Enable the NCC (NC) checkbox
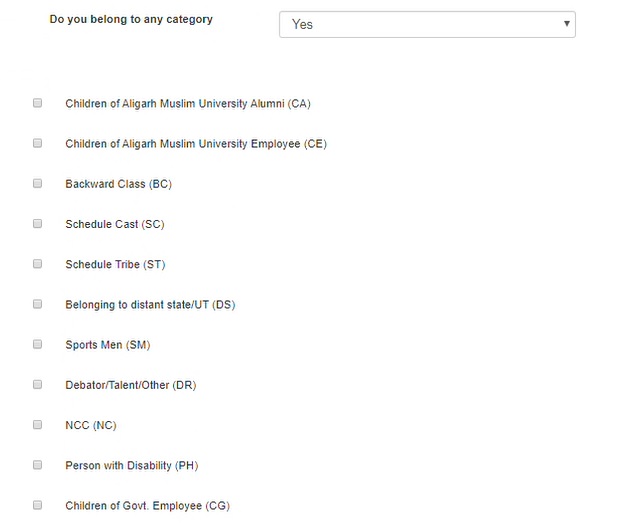617x523 pixels. (x=38, y=424)
